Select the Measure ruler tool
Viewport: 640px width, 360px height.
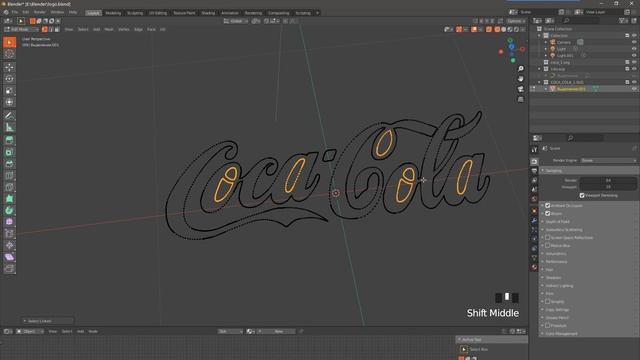click(x=9, y=127)
